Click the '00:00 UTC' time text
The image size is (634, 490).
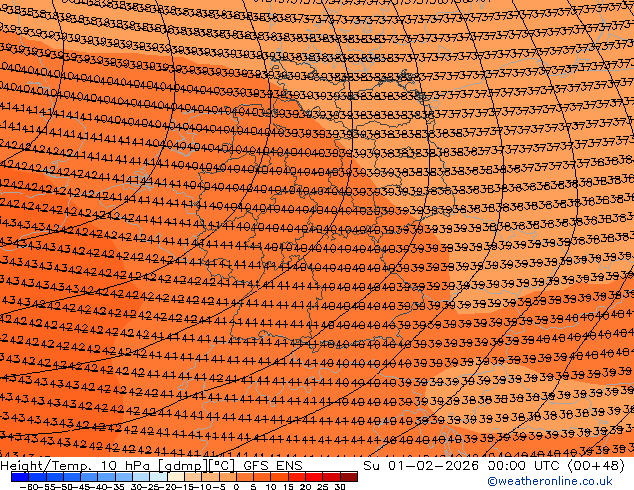pos(524,465)
